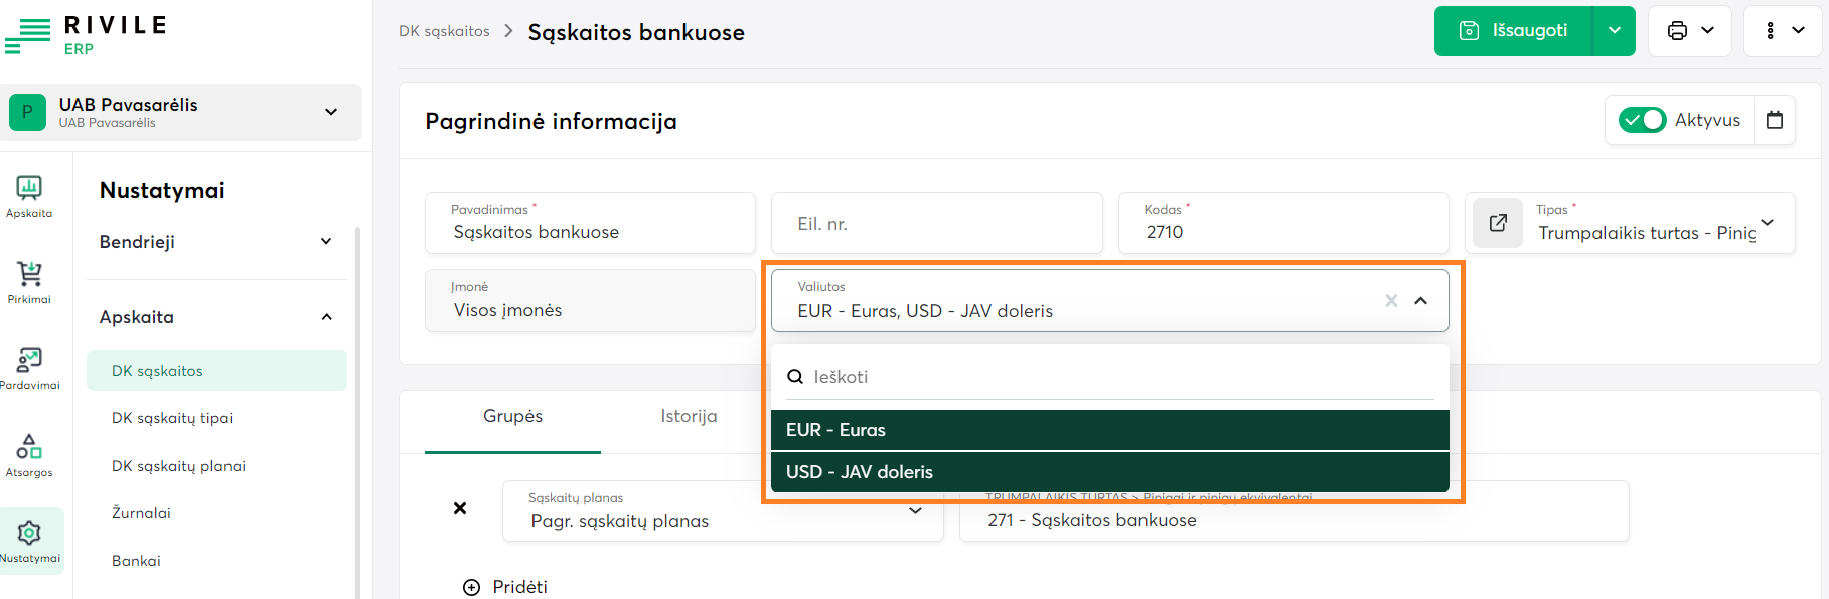Open the external link icon beside Tipas
Image resolution: width=1829 pixels, height=599 pixels.
(x=1498, y=223)
